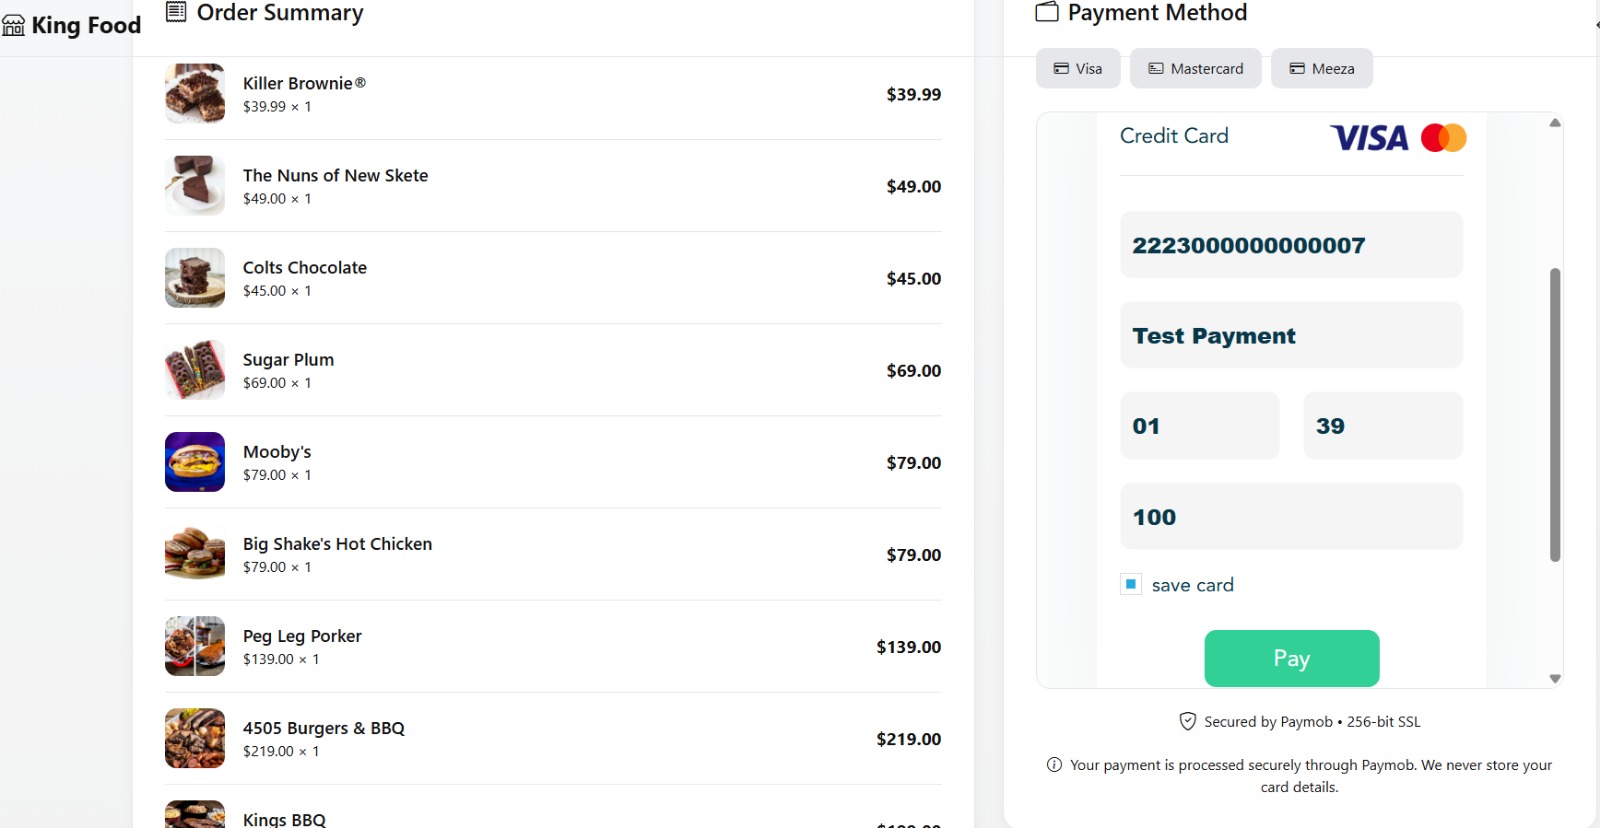Click the payment form scroll down arrow
The height and width of the screenshot is (828, 1600).
pyautogui.click(x=1555, y=678)
